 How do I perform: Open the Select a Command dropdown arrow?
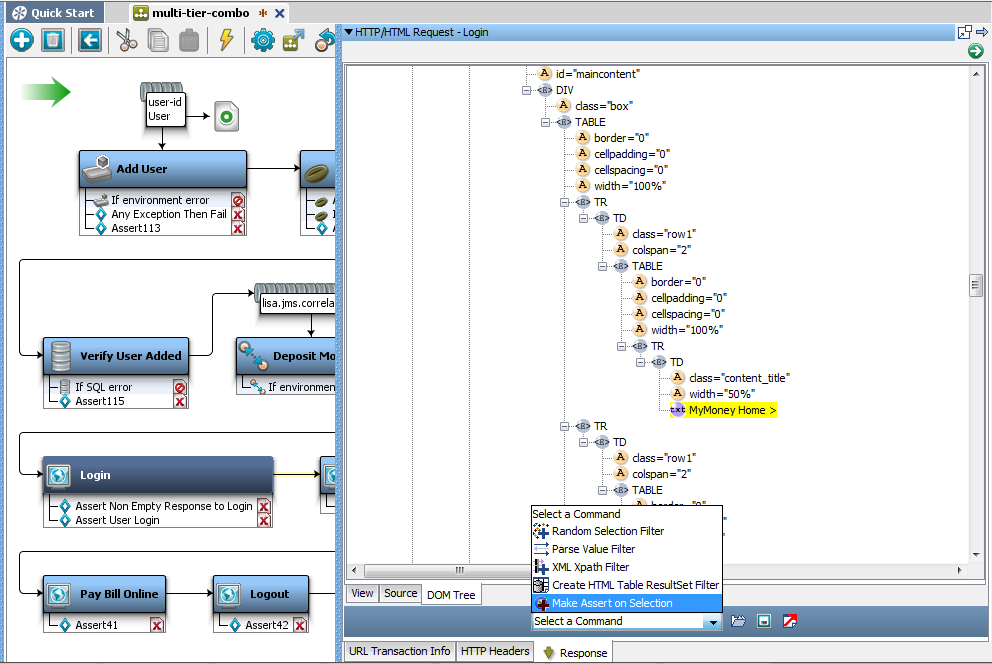pos(713,622)
